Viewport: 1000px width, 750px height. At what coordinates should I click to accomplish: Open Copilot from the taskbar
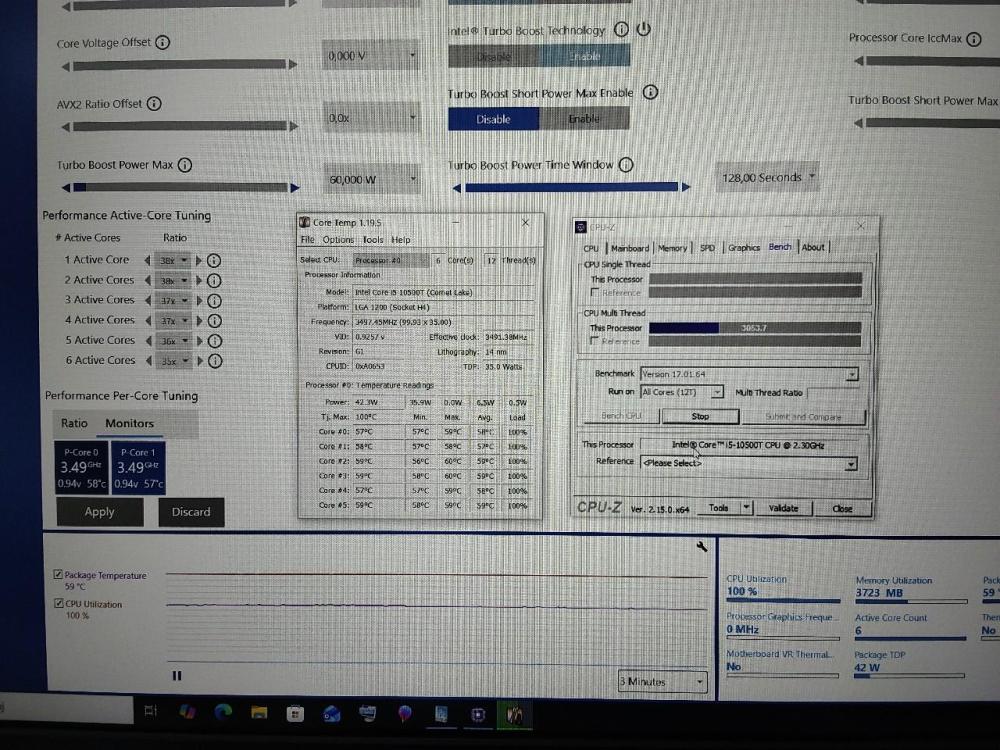pyautogui.click(x=187, y=711)
